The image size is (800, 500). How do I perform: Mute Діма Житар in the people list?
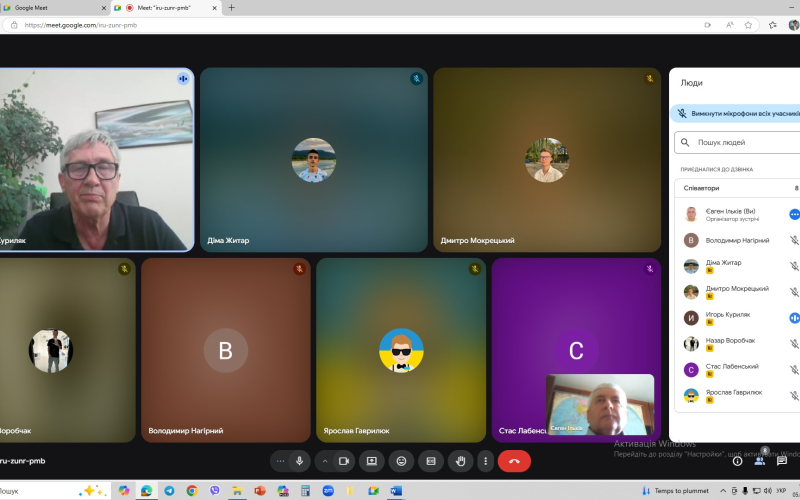(x=794, y=266)
